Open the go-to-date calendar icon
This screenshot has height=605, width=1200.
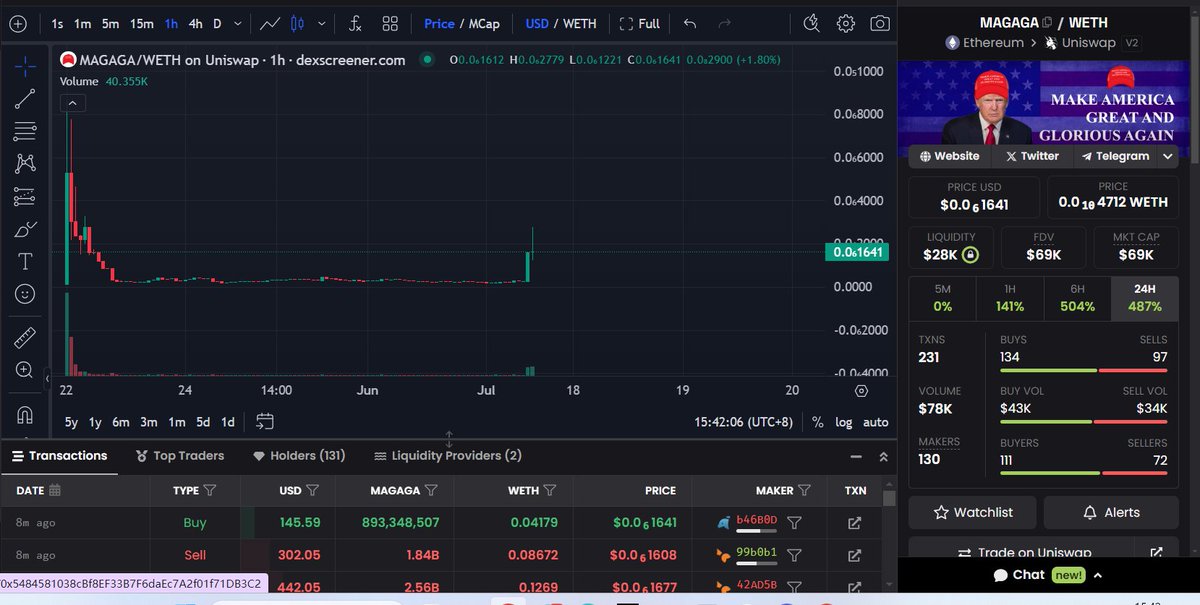(x=265, y=422)
